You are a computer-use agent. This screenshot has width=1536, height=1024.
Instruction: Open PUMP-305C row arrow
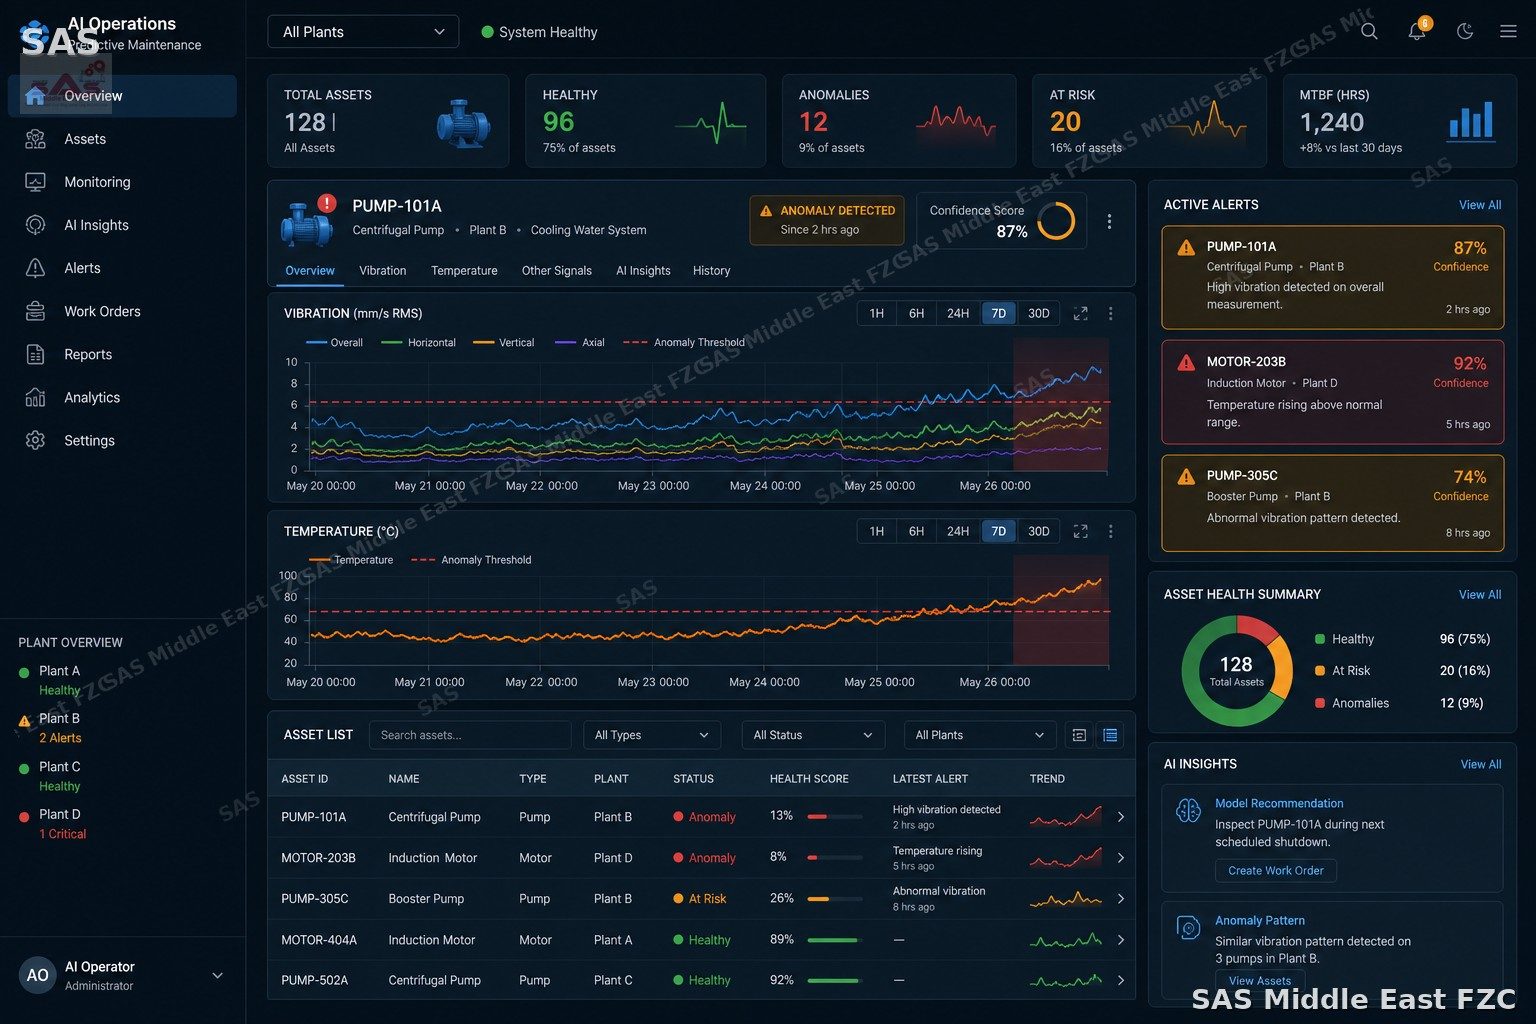tap(1120, 899)
